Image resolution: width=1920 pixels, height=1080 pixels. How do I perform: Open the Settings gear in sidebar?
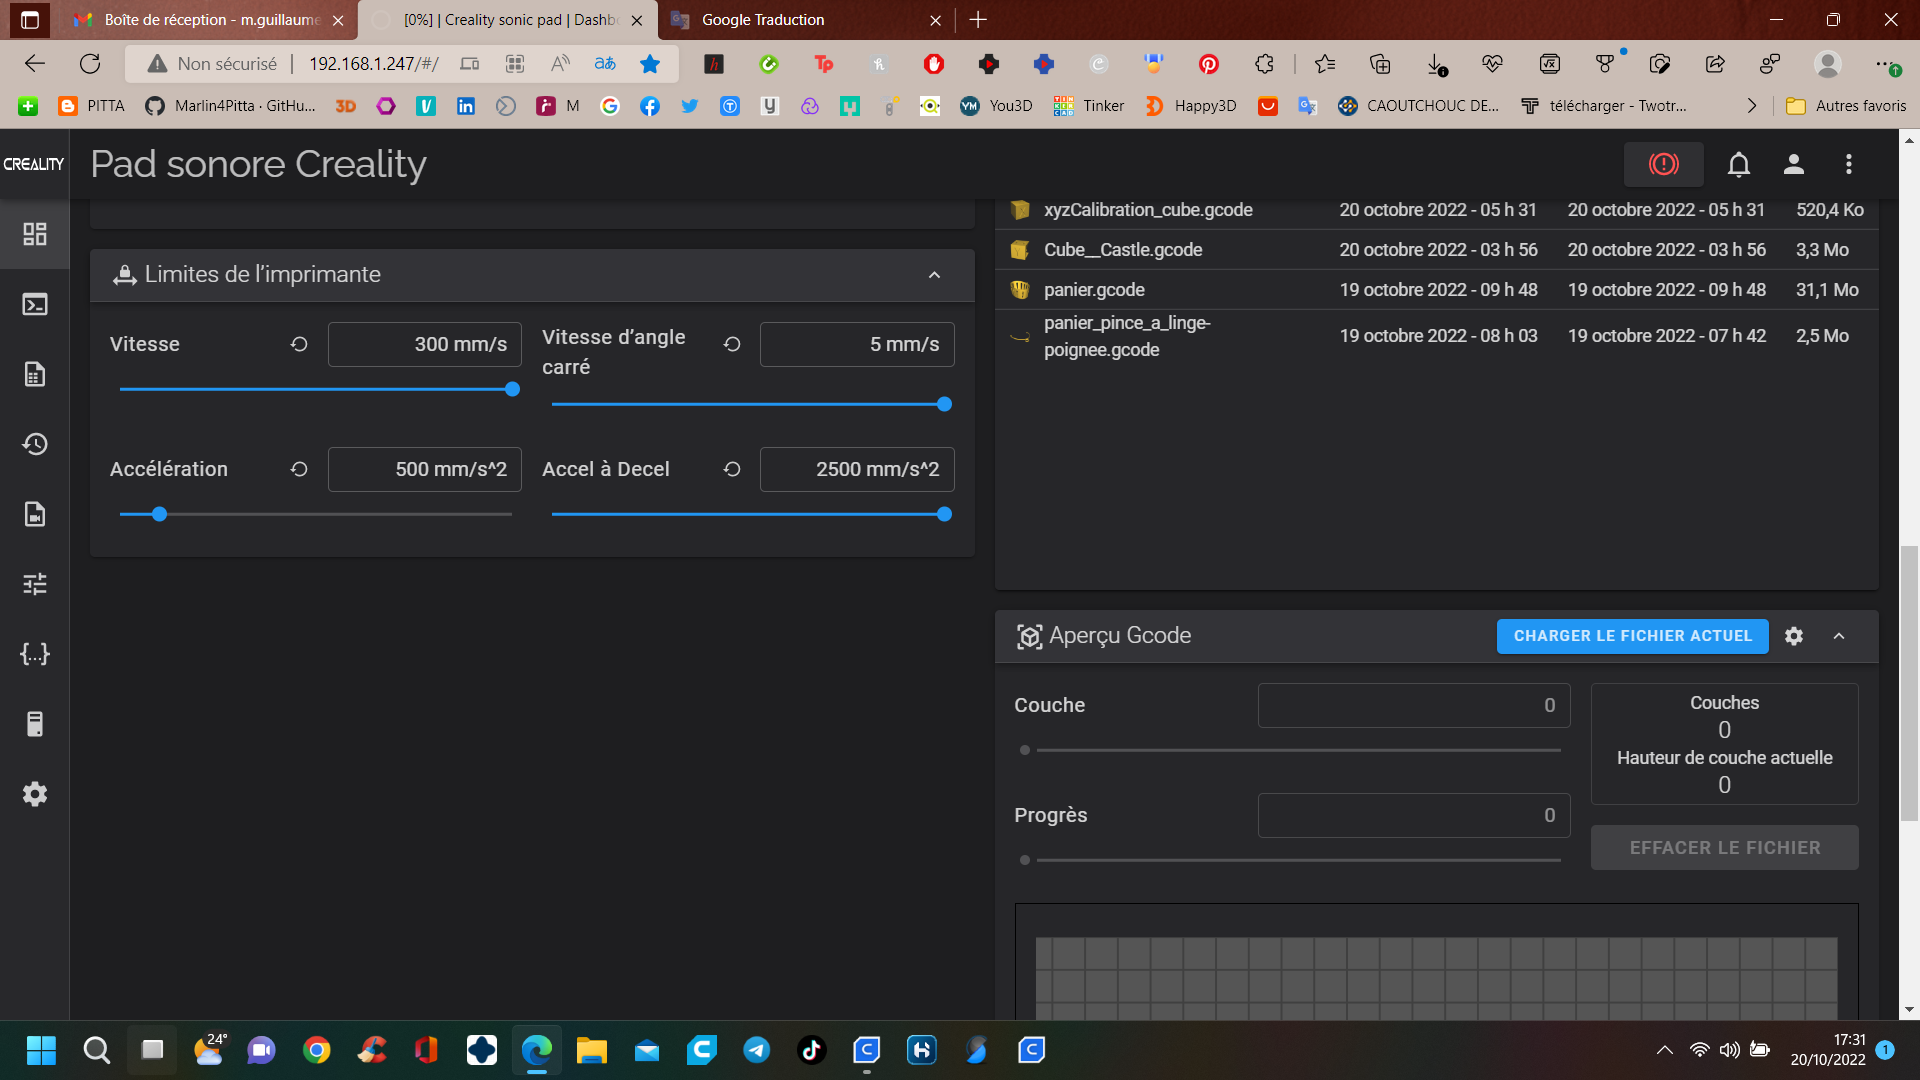tap(35, 794)
